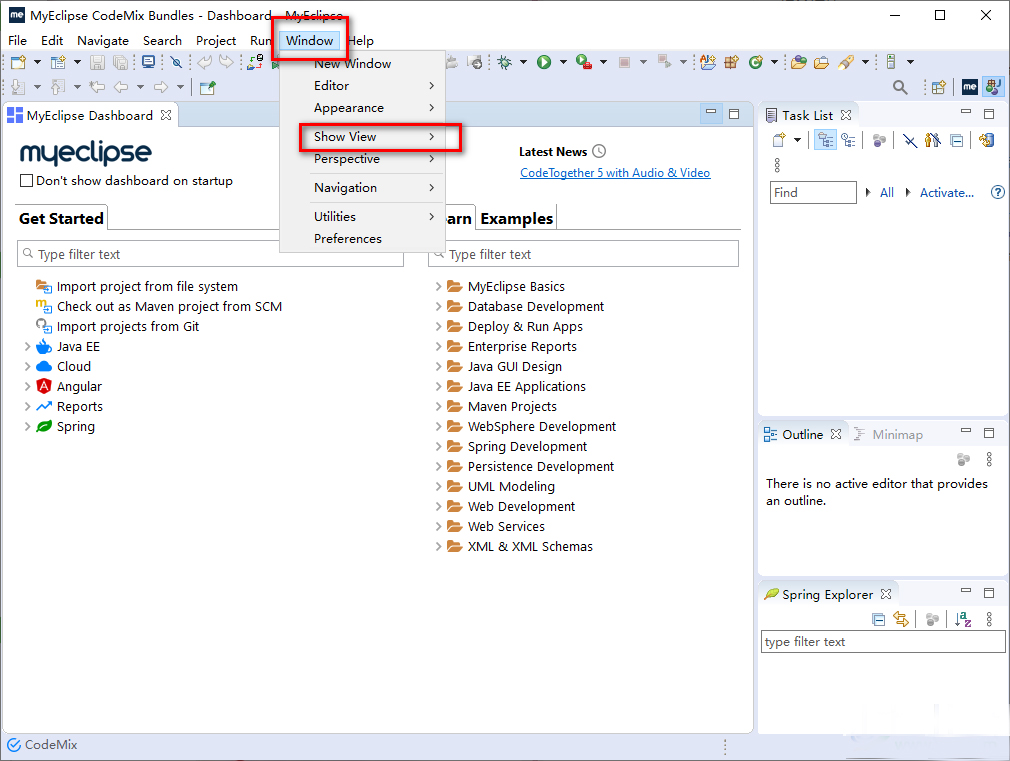
Task: Click the Open Perspective icon
Action: (x=939, y=87)
